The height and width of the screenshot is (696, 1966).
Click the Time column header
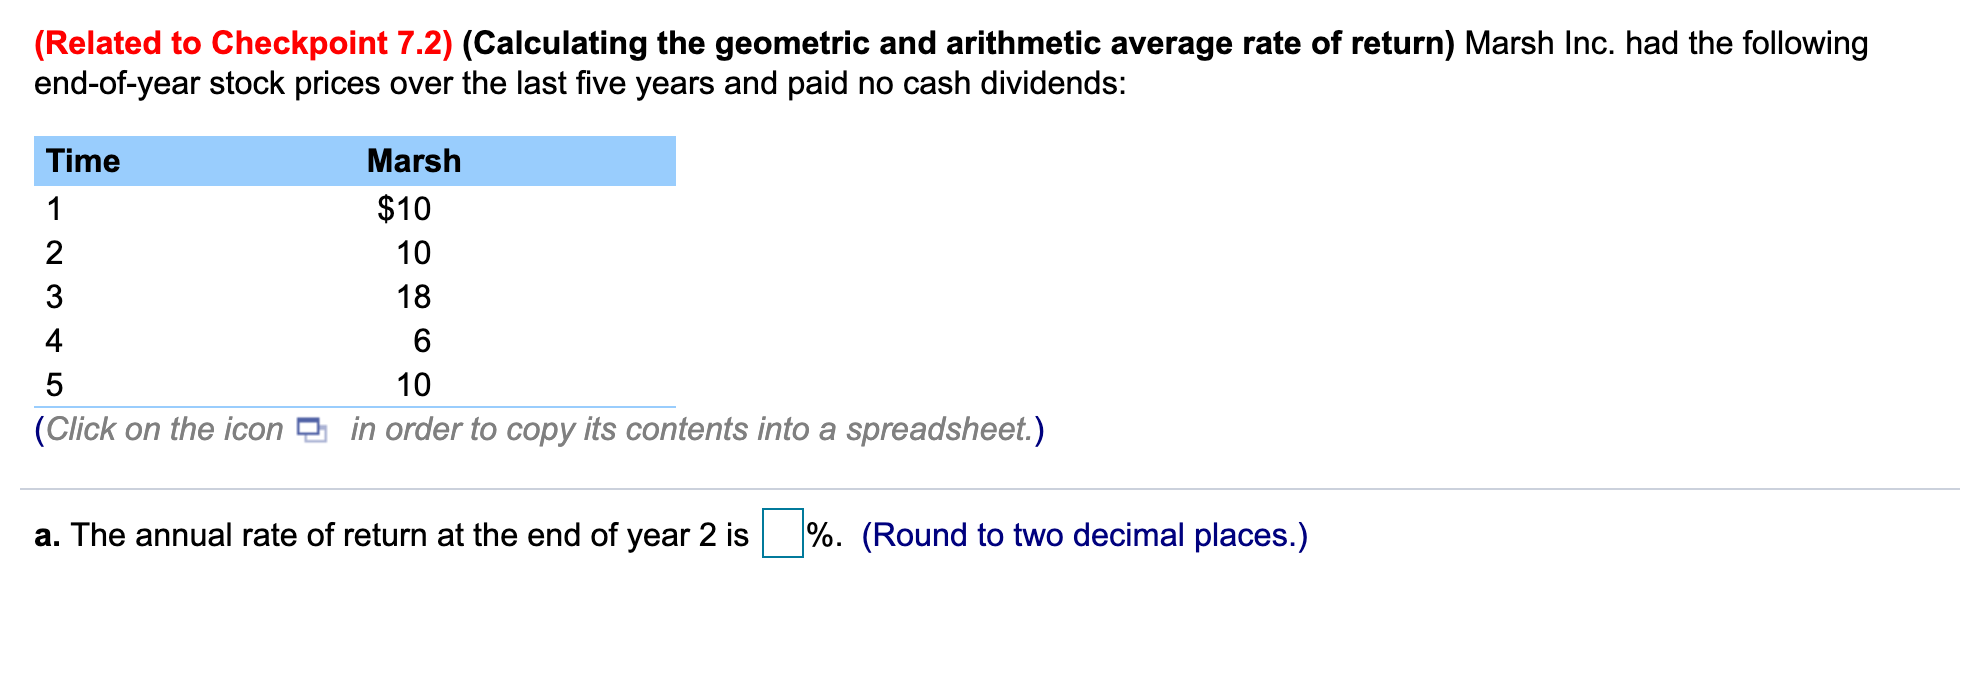83,161
